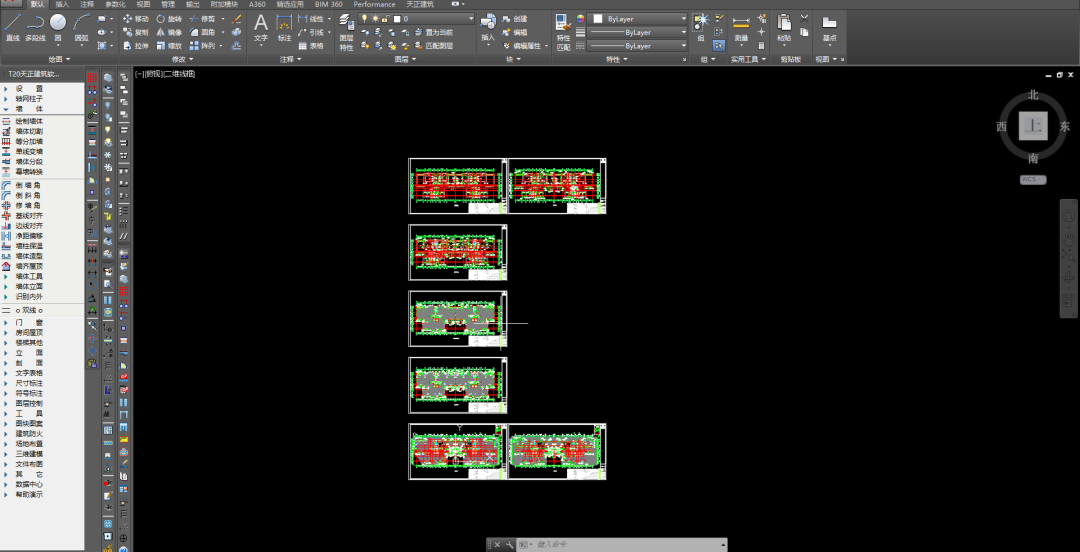Click the 移动 (Move) tool
The height and width of the screenshot is (552, 1080).
pos(136,19)
